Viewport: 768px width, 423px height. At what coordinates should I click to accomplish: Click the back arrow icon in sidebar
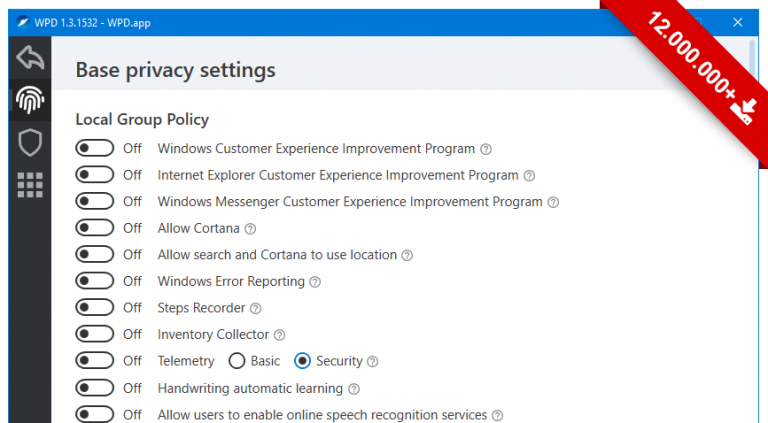30,58
